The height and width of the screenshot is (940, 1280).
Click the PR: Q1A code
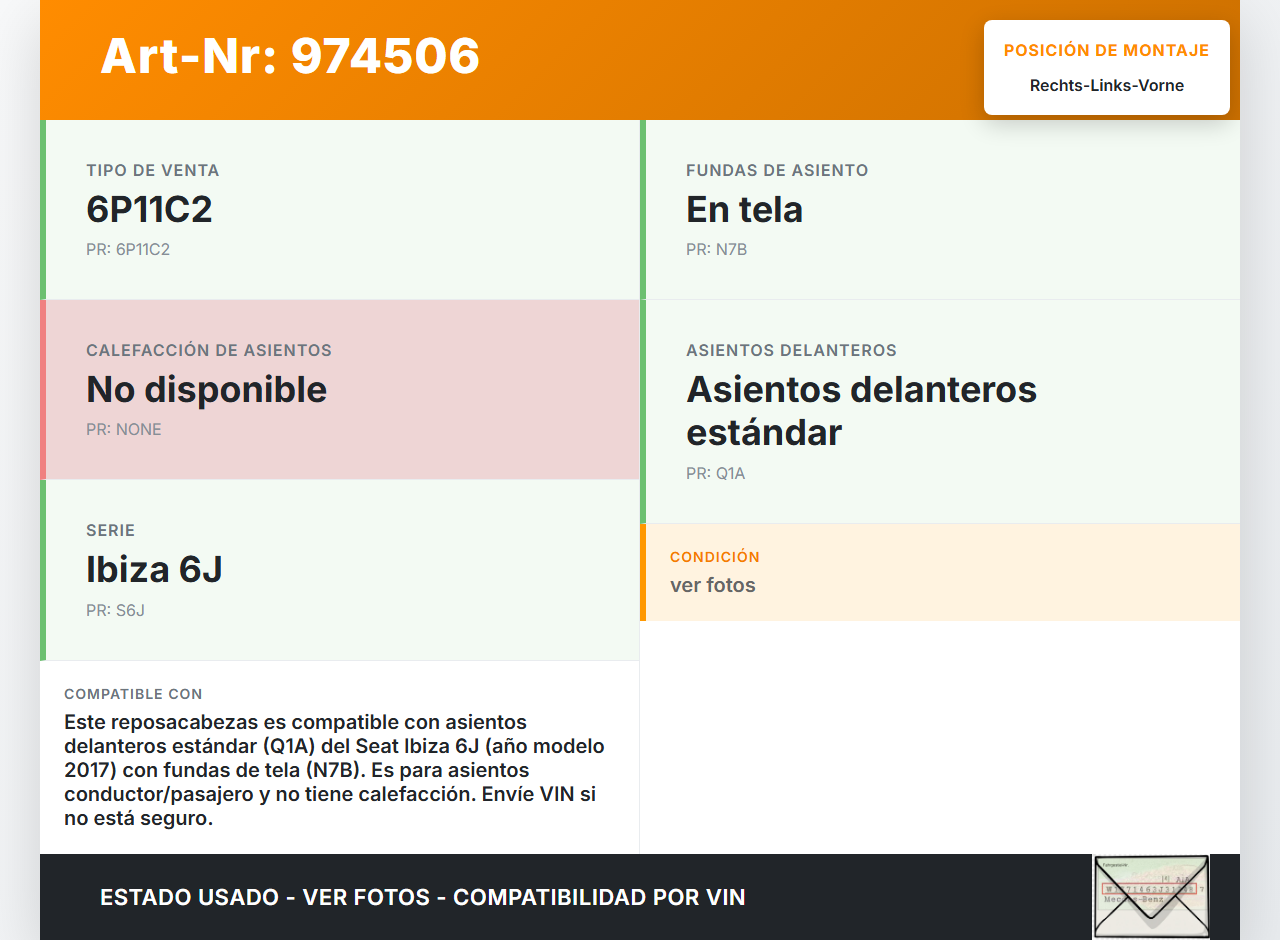715,474
